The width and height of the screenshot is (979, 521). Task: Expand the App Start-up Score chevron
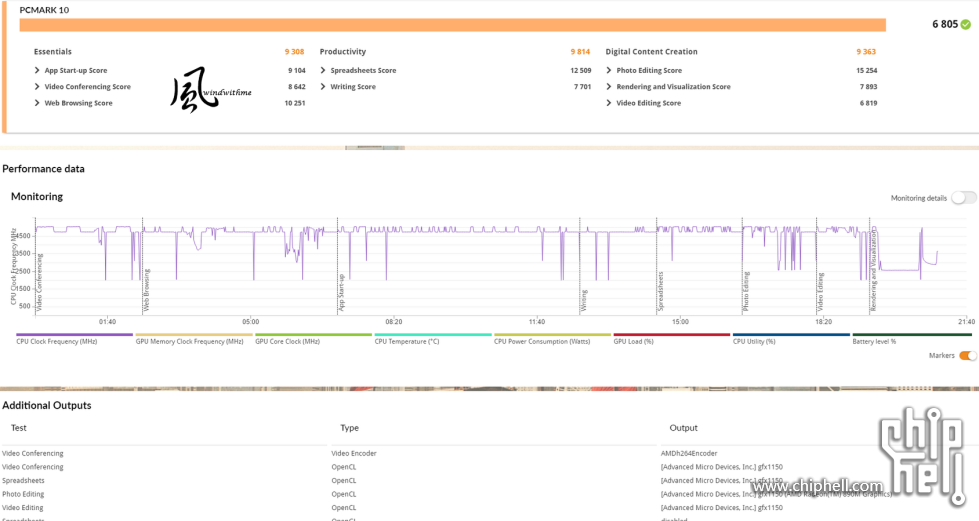pyautogui.click(x=37, y=71)
